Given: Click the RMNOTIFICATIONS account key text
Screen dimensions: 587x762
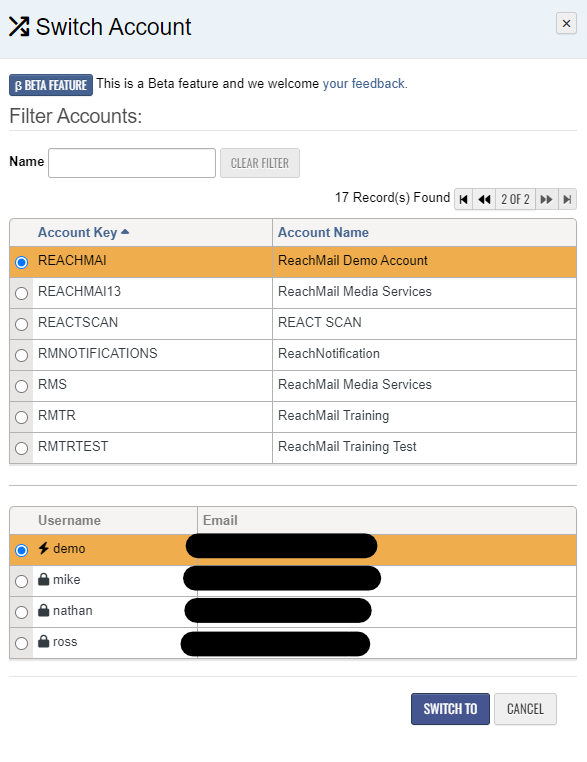Looking at the screenshot, I should pos(98,353).
